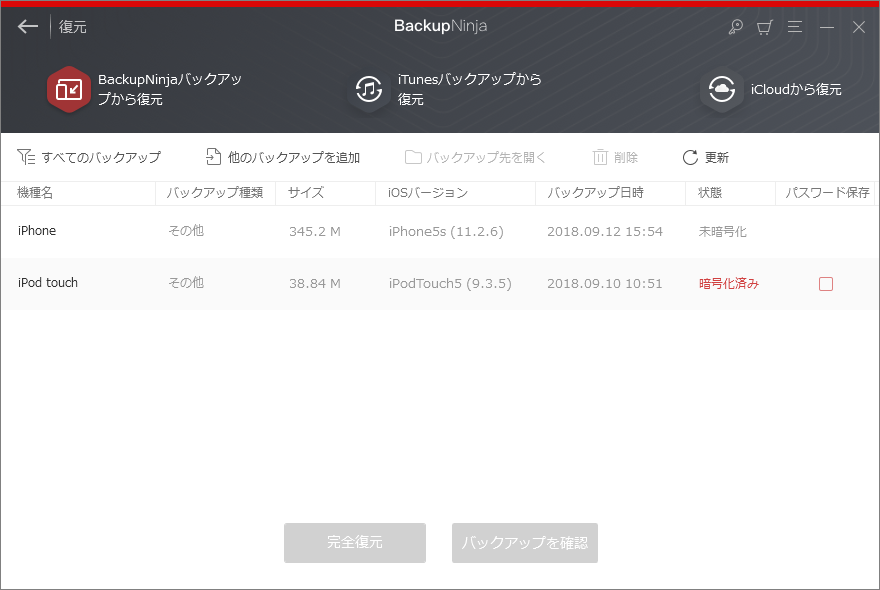The width and height of the screenshot is (880, 590).
Task: Click the iTunes music restore icon
Action: (369, 89)
